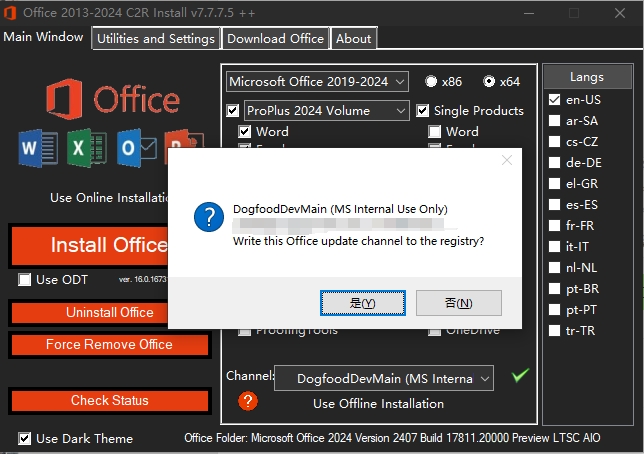
Task: Click the Install Office button
Action: [90, 245]
